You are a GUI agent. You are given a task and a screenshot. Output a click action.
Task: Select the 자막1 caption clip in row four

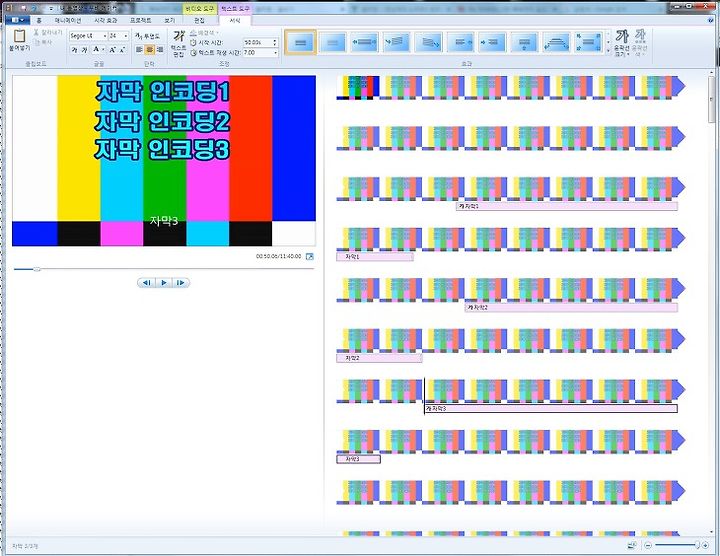pyautogui.click(x=375, y=257)
